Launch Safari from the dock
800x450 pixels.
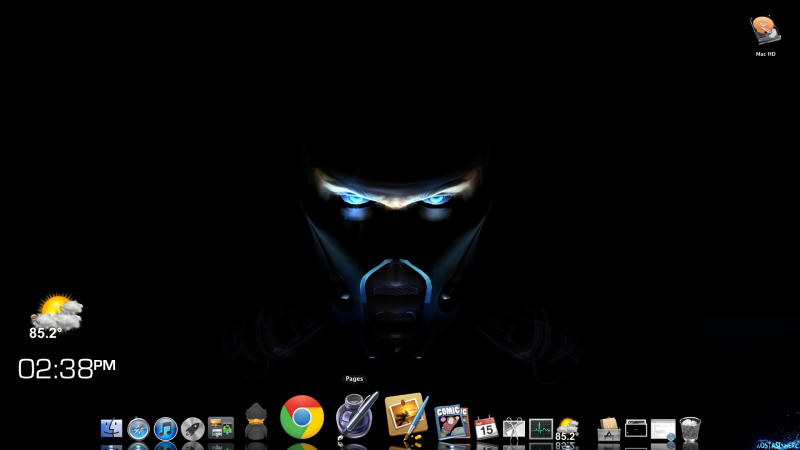pos(138,429)
